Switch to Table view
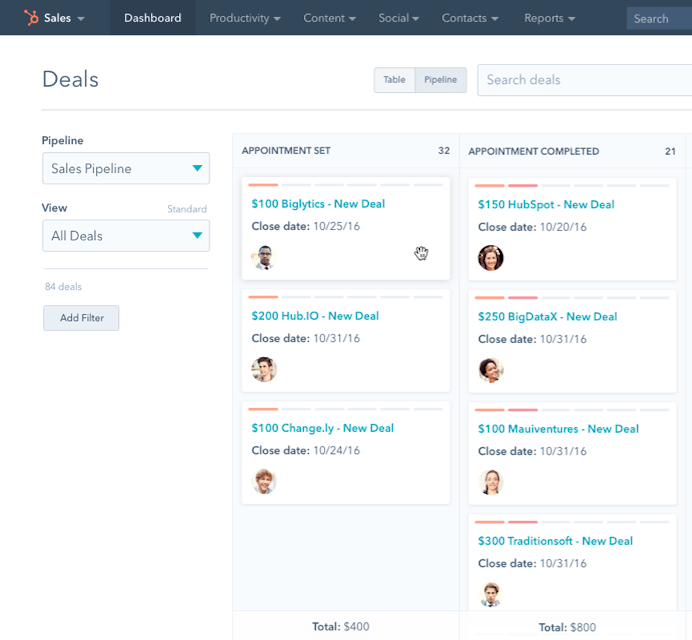This screenshot has width=692, height=640. [x=394, y=80]
